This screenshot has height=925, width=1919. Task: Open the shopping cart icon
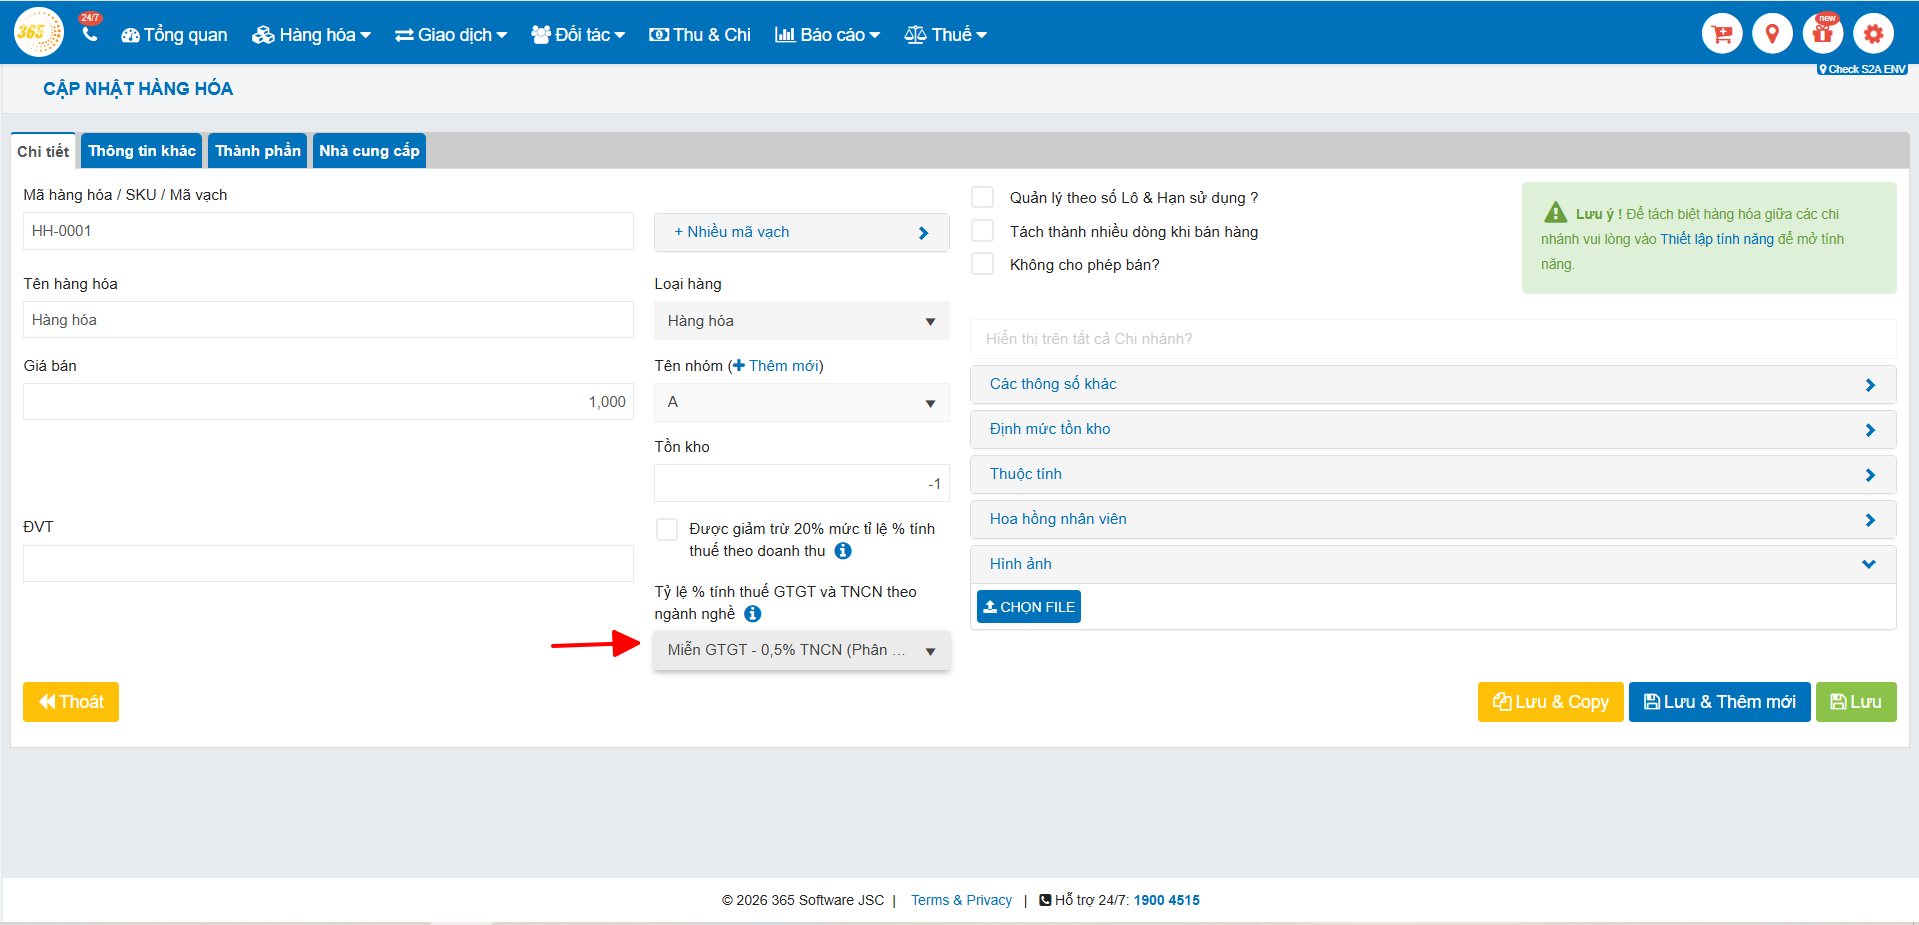coord(1721,34)
